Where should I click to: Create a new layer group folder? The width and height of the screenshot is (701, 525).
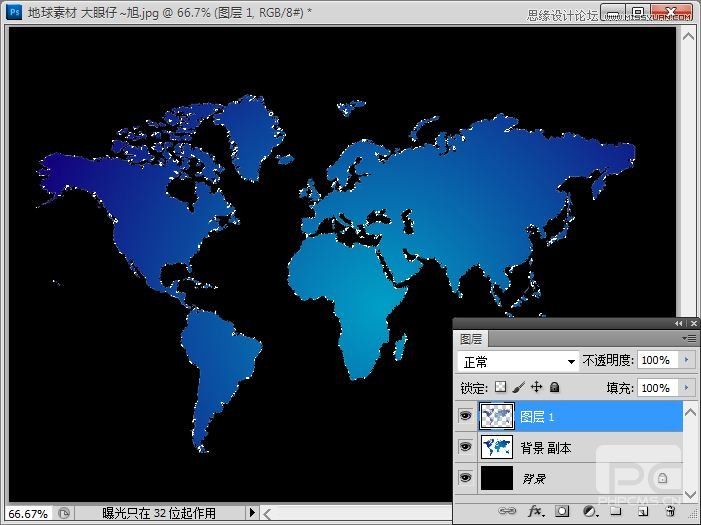(616, 511)
